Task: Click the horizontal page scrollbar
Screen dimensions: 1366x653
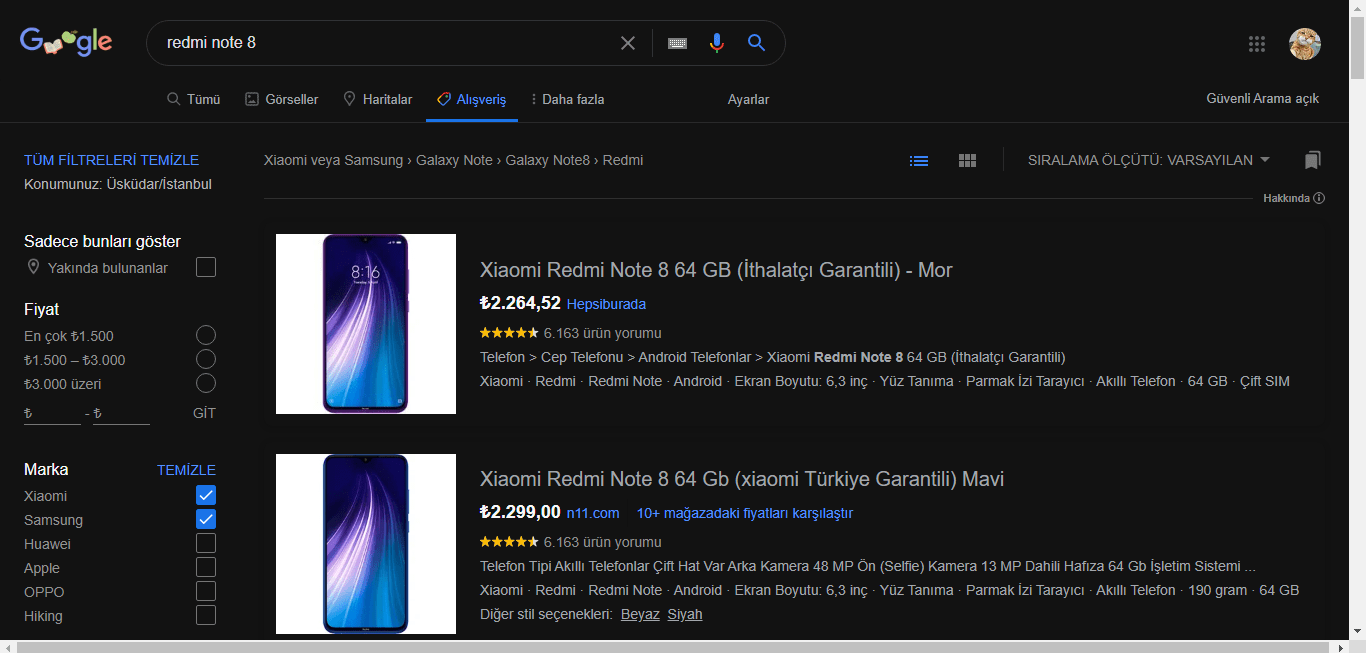Action: pos(675,647)
